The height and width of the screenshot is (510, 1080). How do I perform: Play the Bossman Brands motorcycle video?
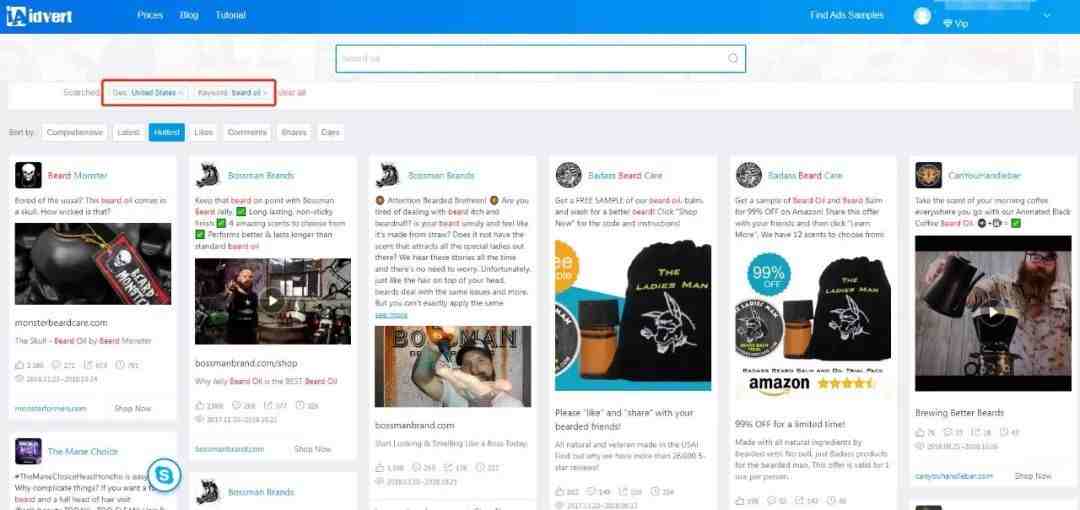pos(273,301)
